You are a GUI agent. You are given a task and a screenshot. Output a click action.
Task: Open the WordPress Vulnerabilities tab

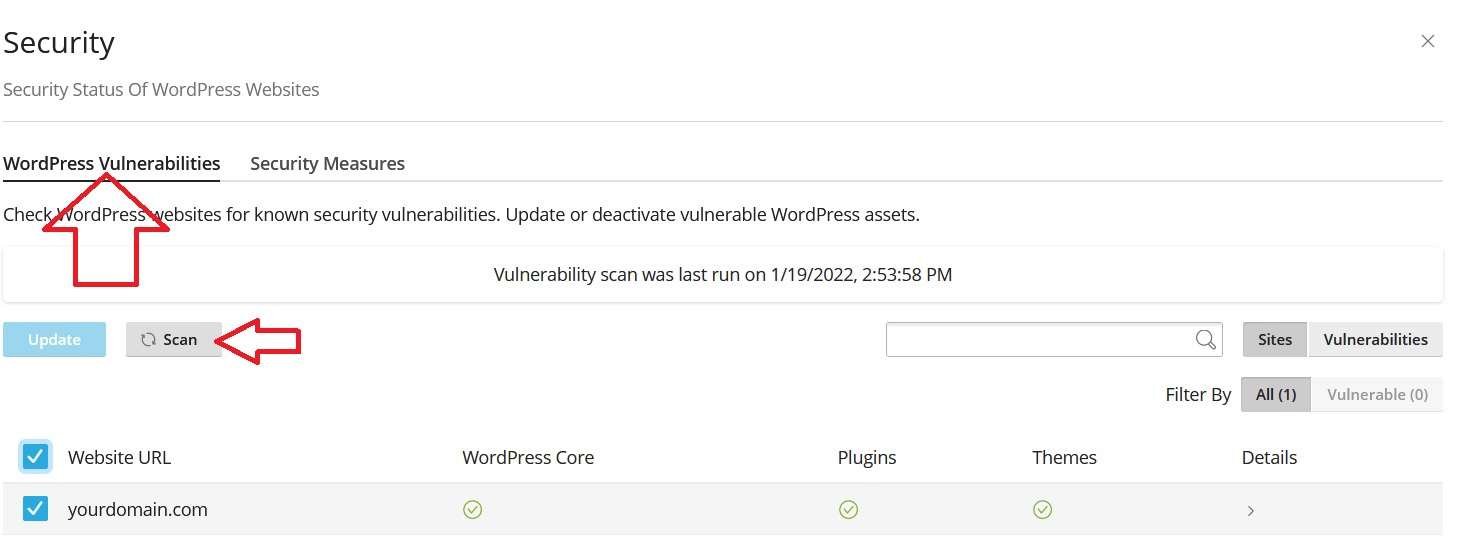(112, 163)
